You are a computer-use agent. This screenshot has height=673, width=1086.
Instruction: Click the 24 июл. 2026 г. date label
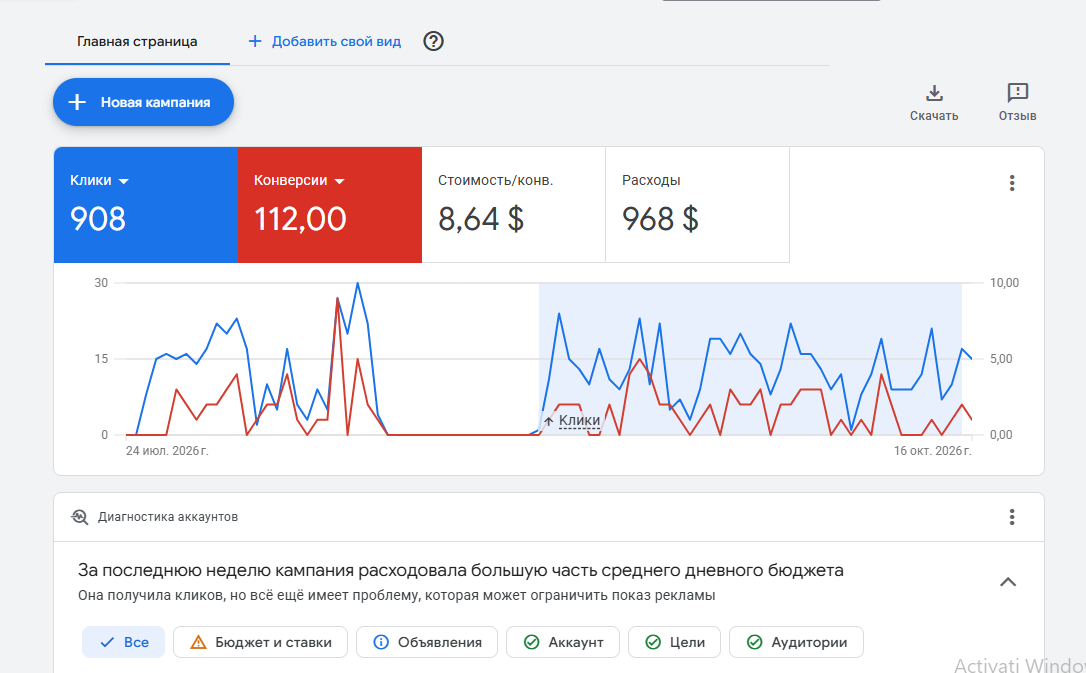[x=167, y=451]
